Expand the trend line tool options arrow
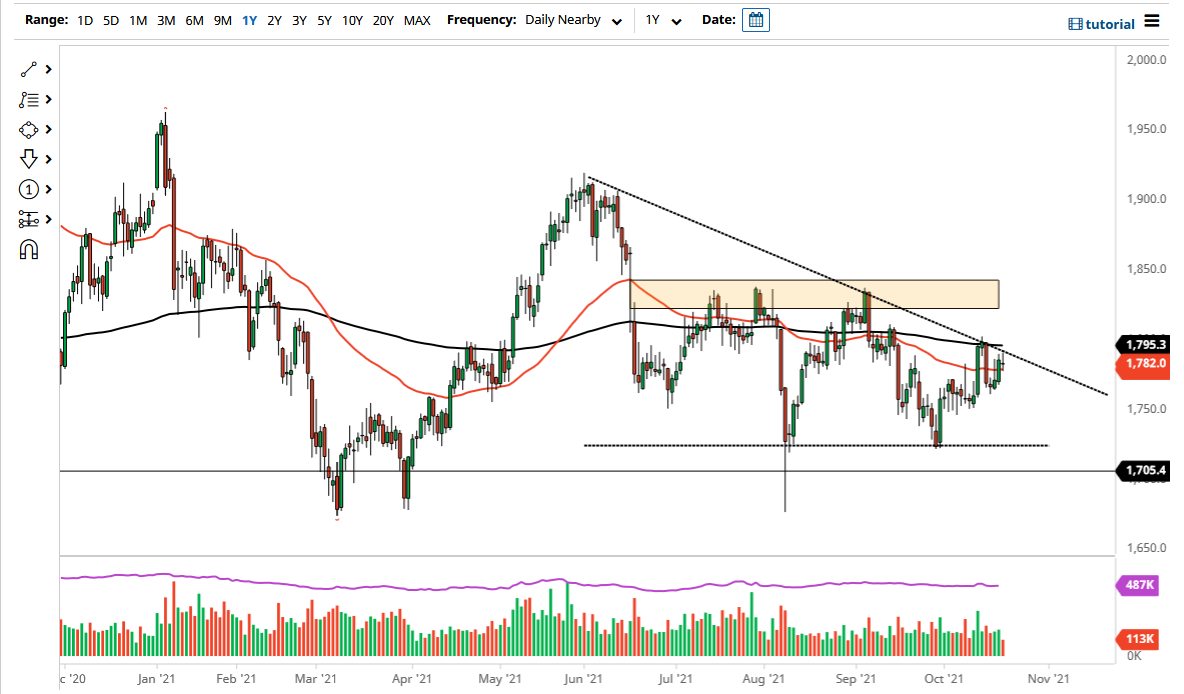The image size is (1184, 694). 48,69
